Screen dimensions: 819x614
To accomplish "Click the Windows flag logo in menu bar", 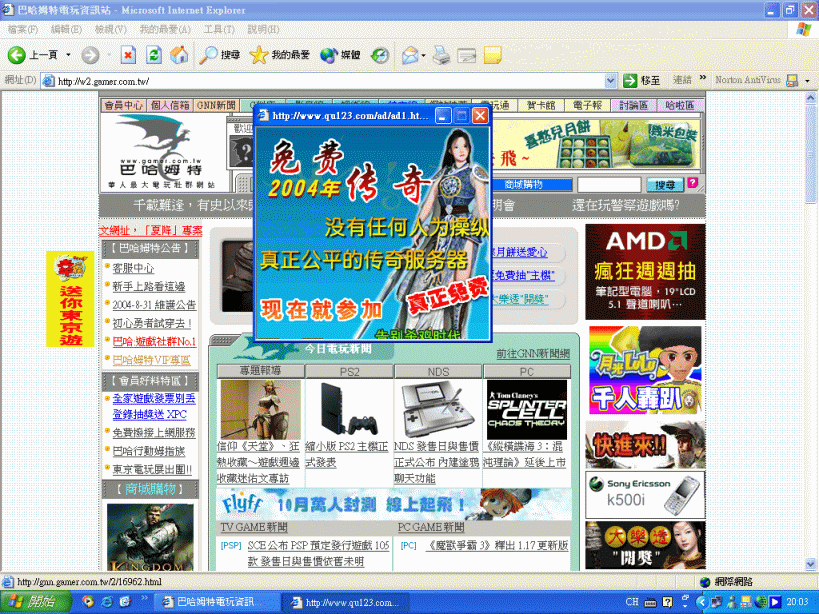I will coord(803,29).
